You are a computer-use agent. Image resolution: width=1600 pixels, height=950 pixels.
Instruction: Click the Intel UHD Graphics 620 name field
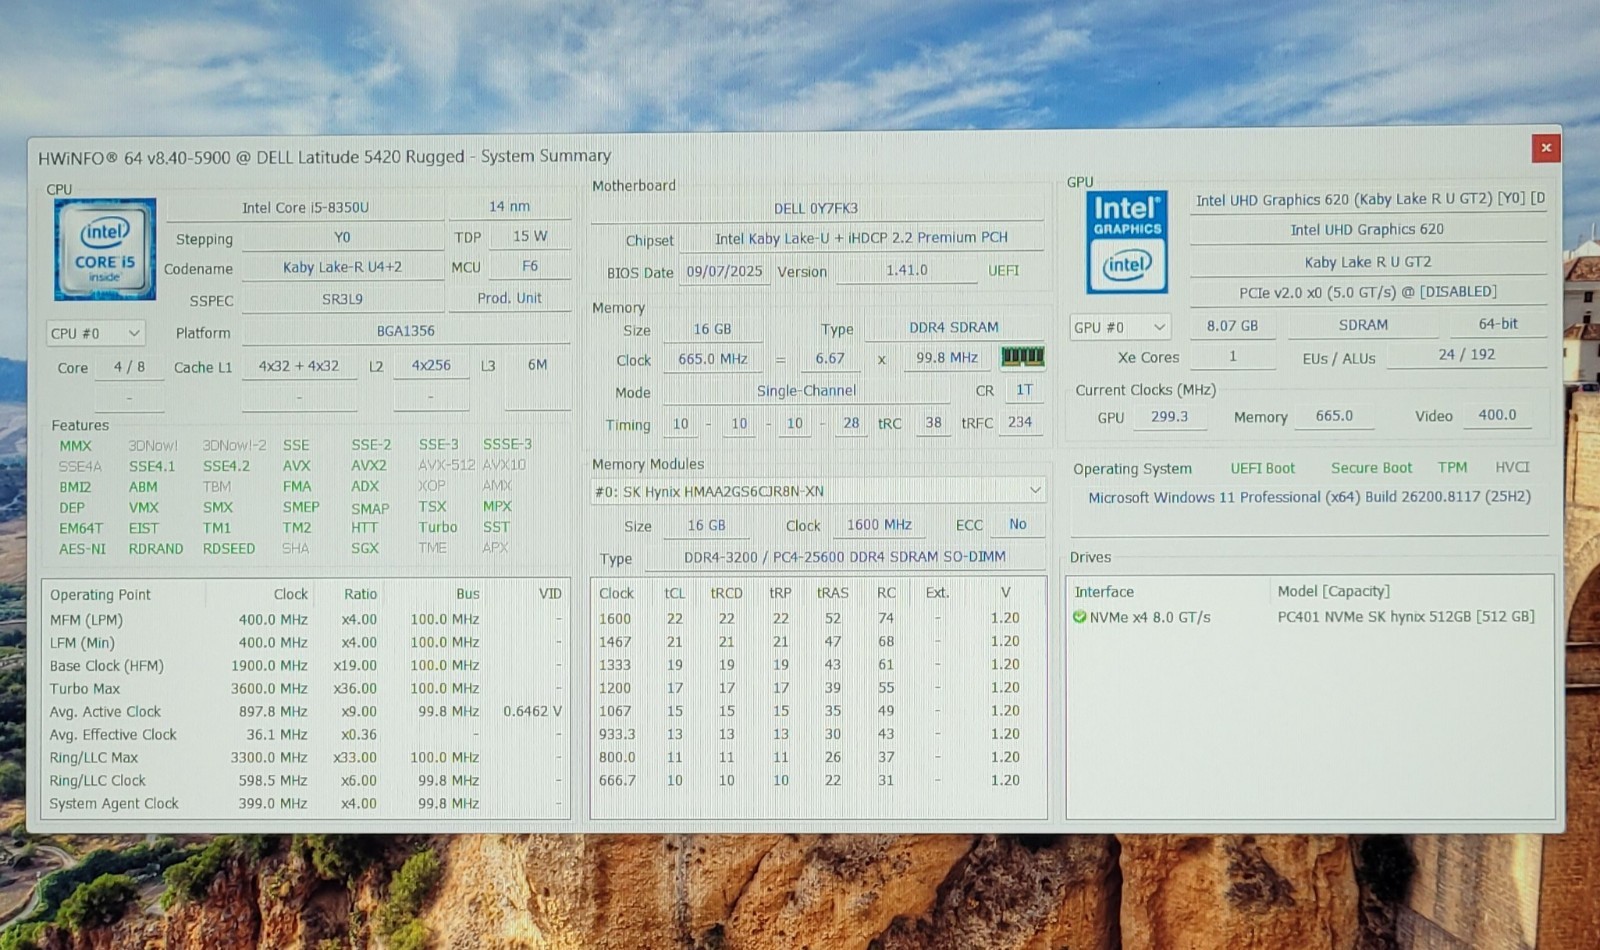tap(1367, 230)
